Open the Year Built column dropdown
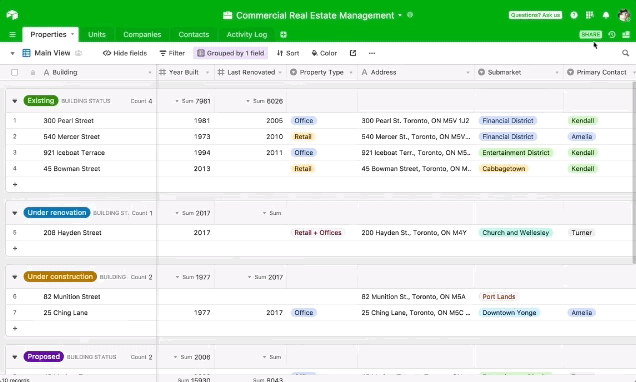 tap(207, 73)
